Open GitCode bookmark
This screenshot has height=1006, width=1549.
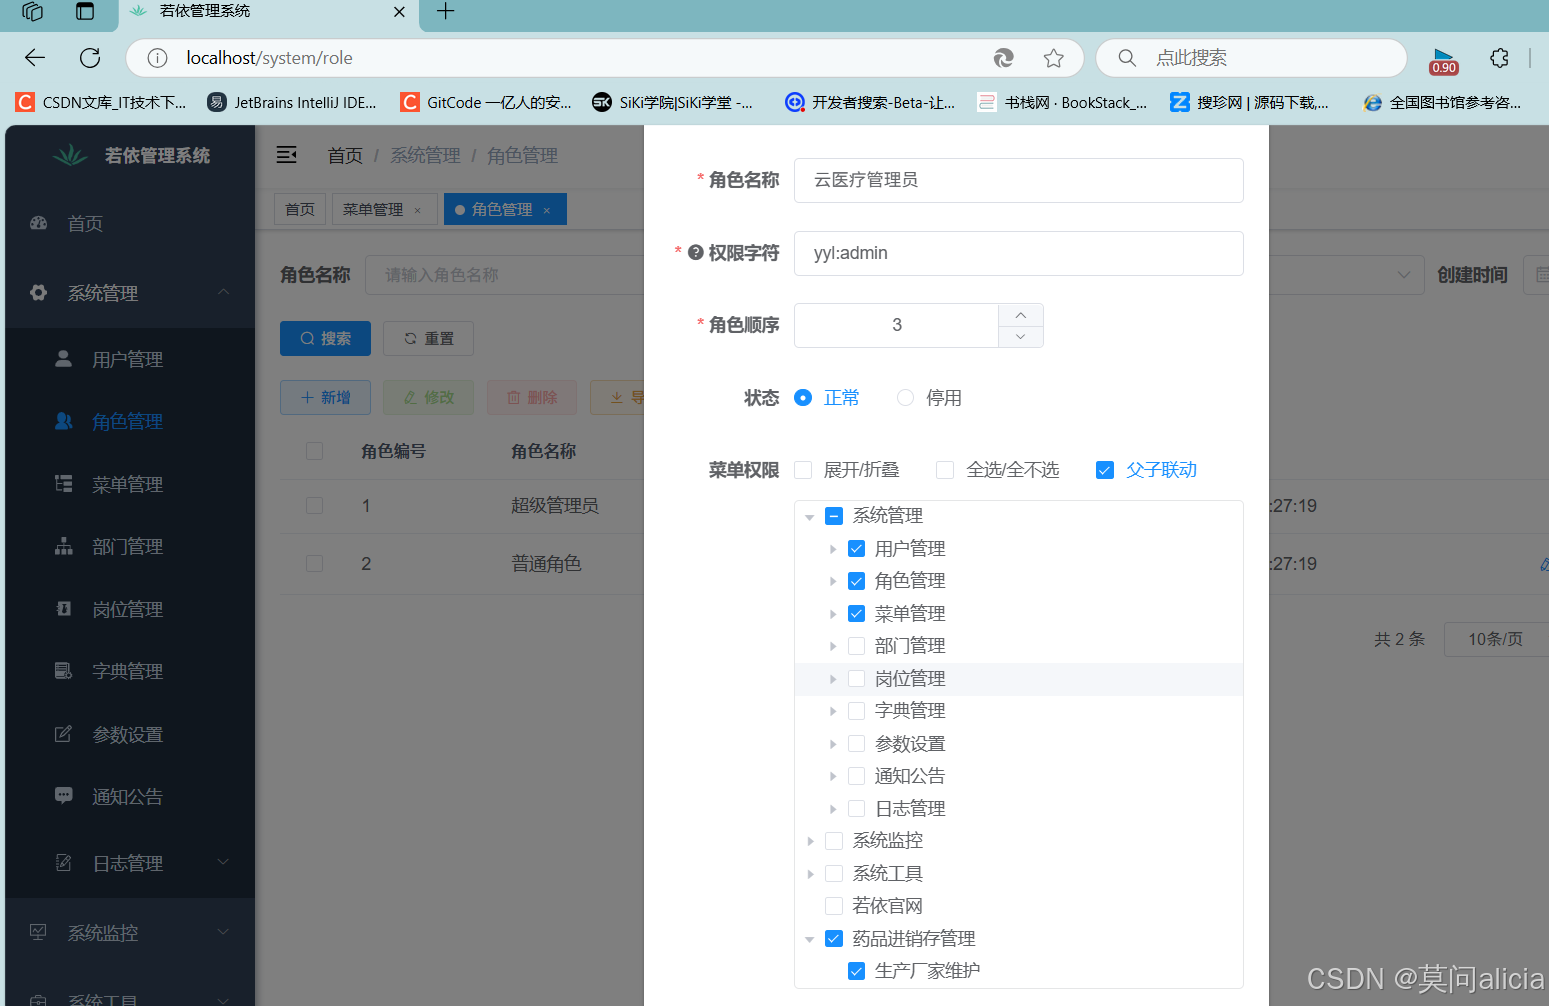(x=486, y=102)
